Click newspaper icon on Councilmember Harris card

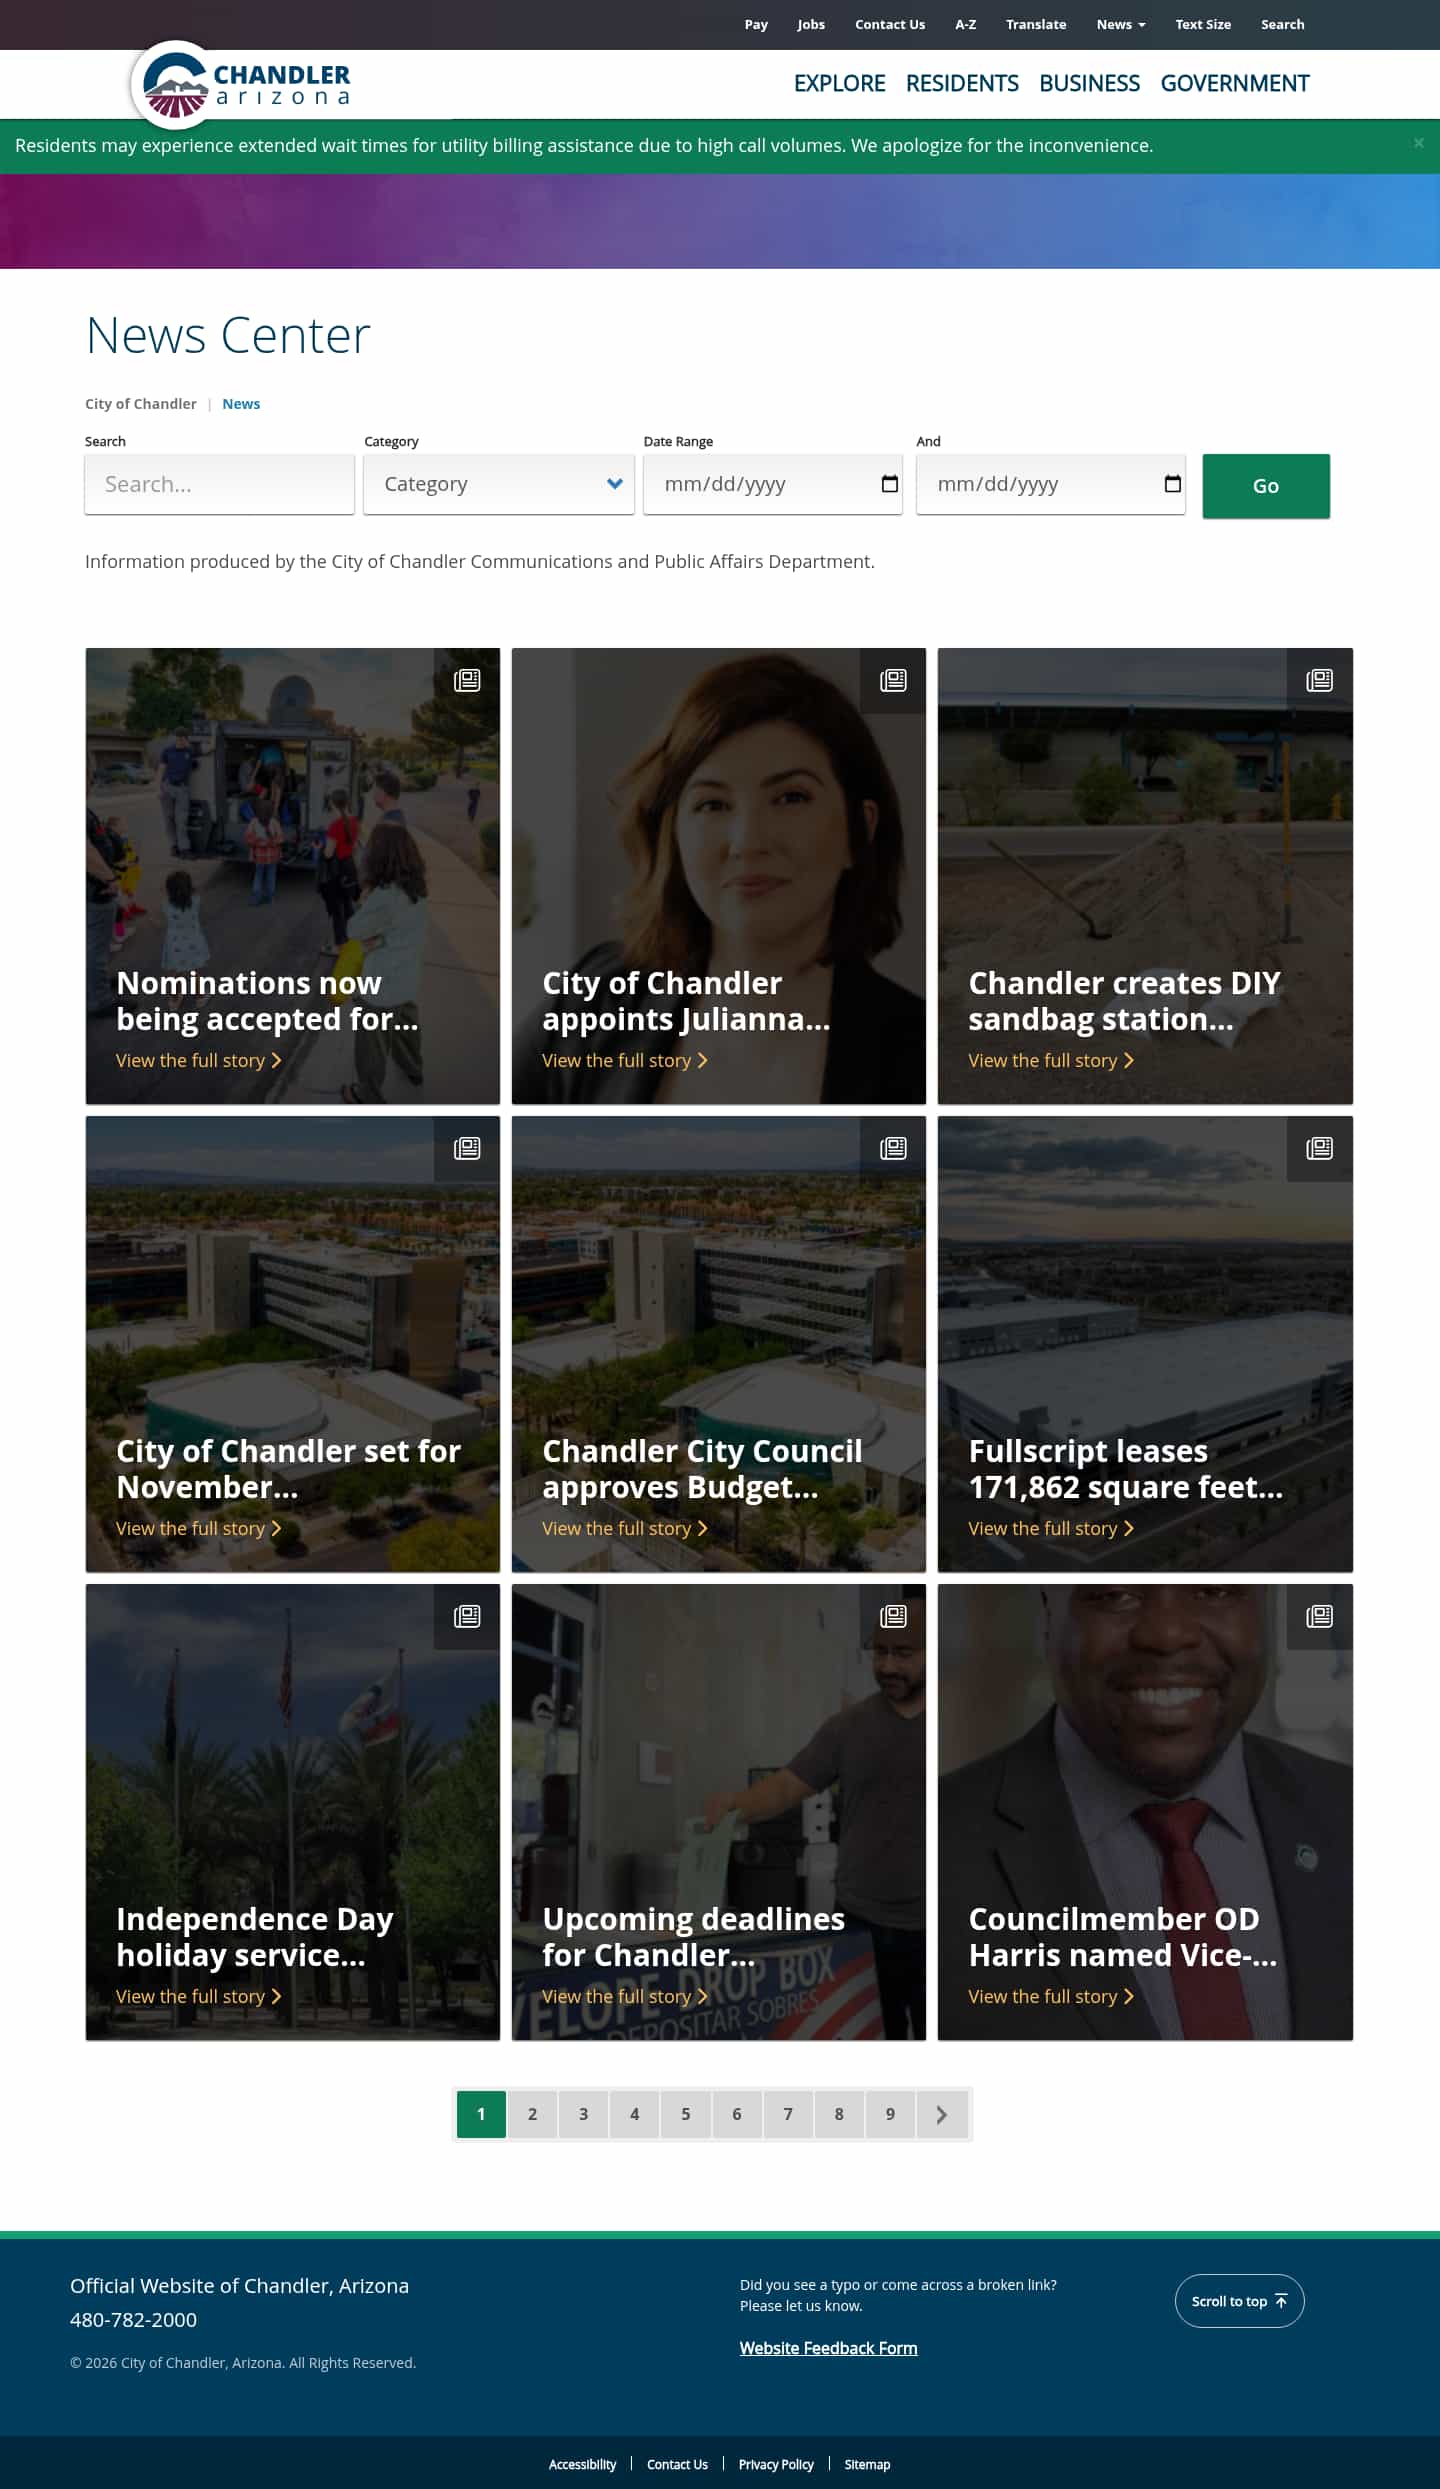pos(1319,1617)
